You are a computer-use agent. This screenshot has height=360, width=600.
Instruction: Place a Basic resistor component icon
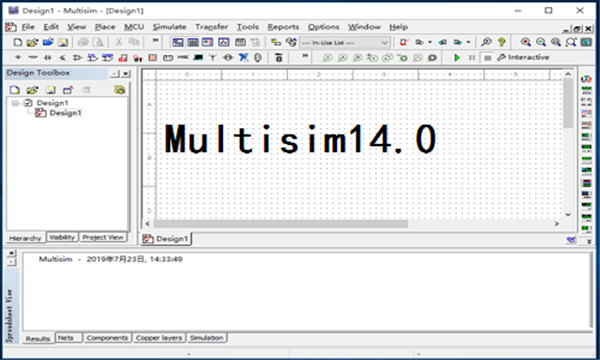coord(33,57)
